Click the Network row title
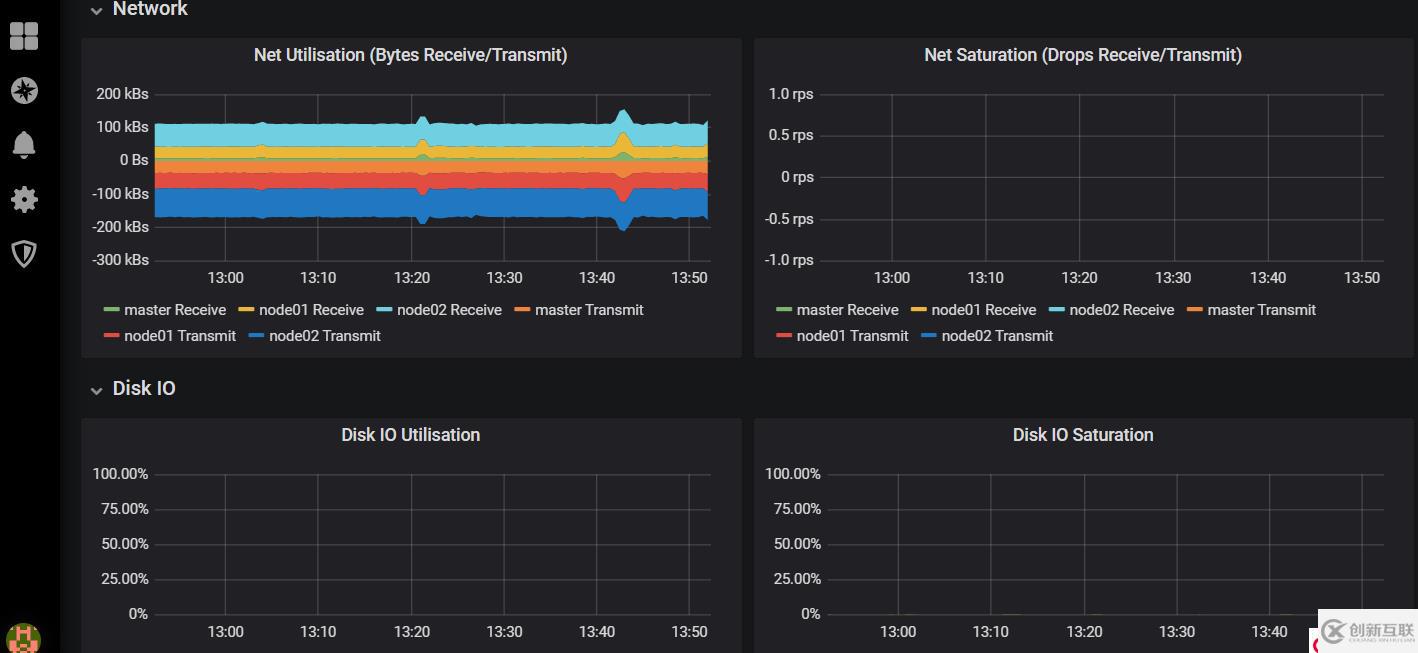This screenshot has width=1418, height=653. pyautogui.click(x=150, y=9)
